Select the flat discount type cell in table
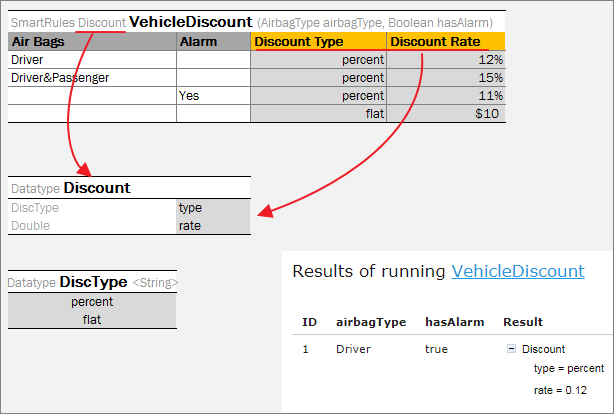The width and height of the screenshot is (614, 414). point(318,114)
